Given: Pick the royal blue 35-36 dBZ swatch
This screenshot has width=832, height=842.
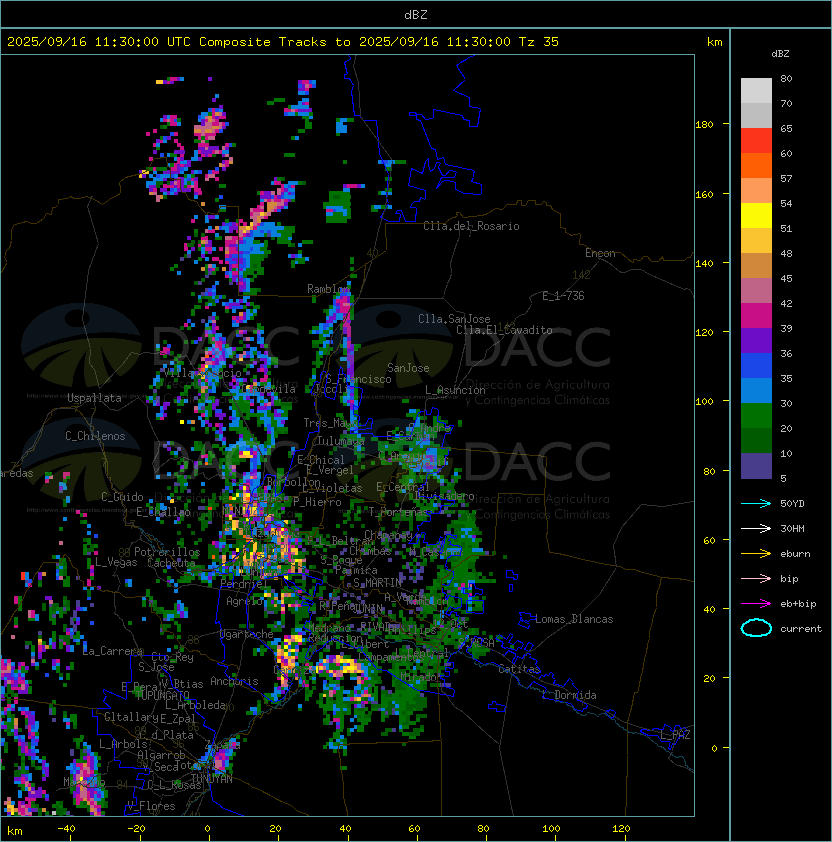Looking at the screenshot, I should [756, 366].
